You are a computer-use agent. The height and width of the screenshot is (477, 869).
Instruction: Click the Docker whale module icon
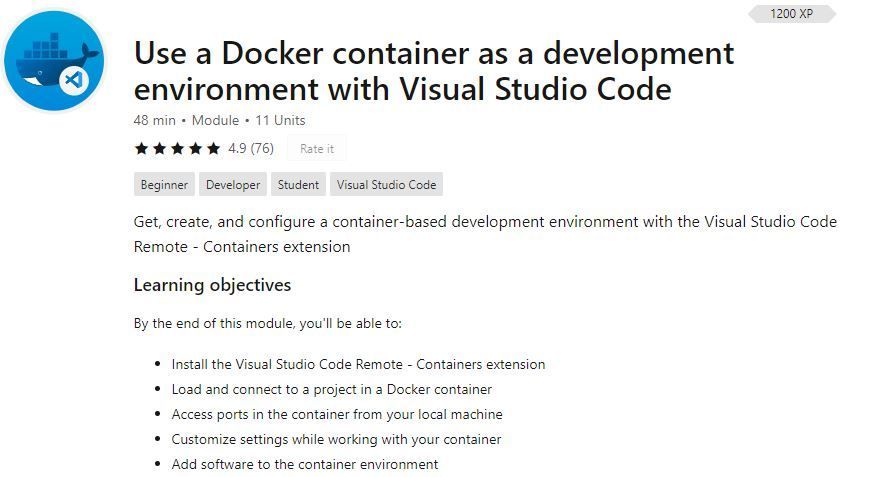54,60
